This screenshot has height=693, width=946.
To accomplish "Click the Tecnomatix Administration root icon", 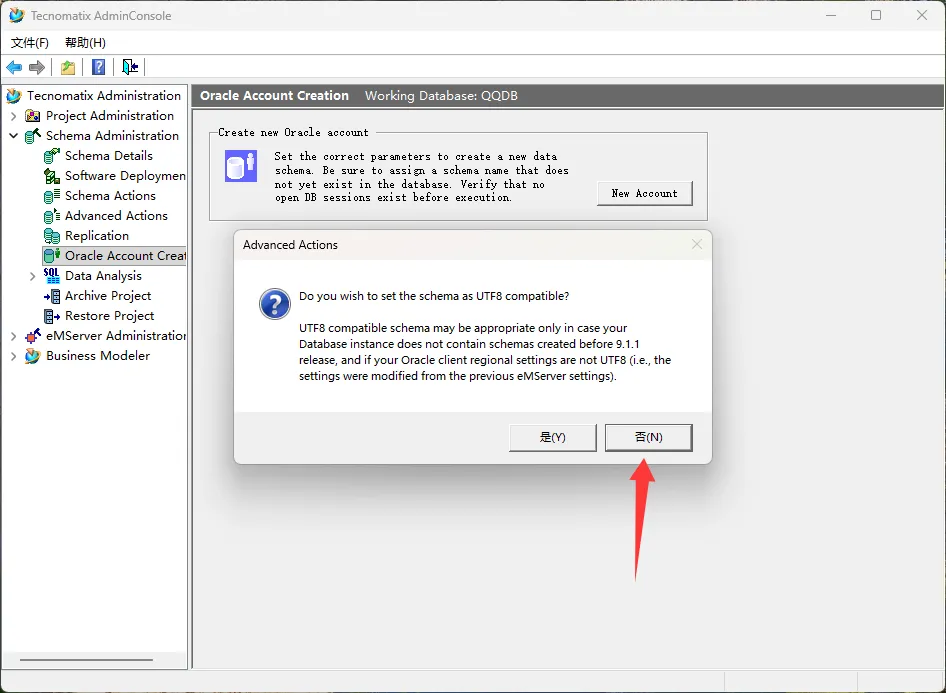I will tap(14, 96).
